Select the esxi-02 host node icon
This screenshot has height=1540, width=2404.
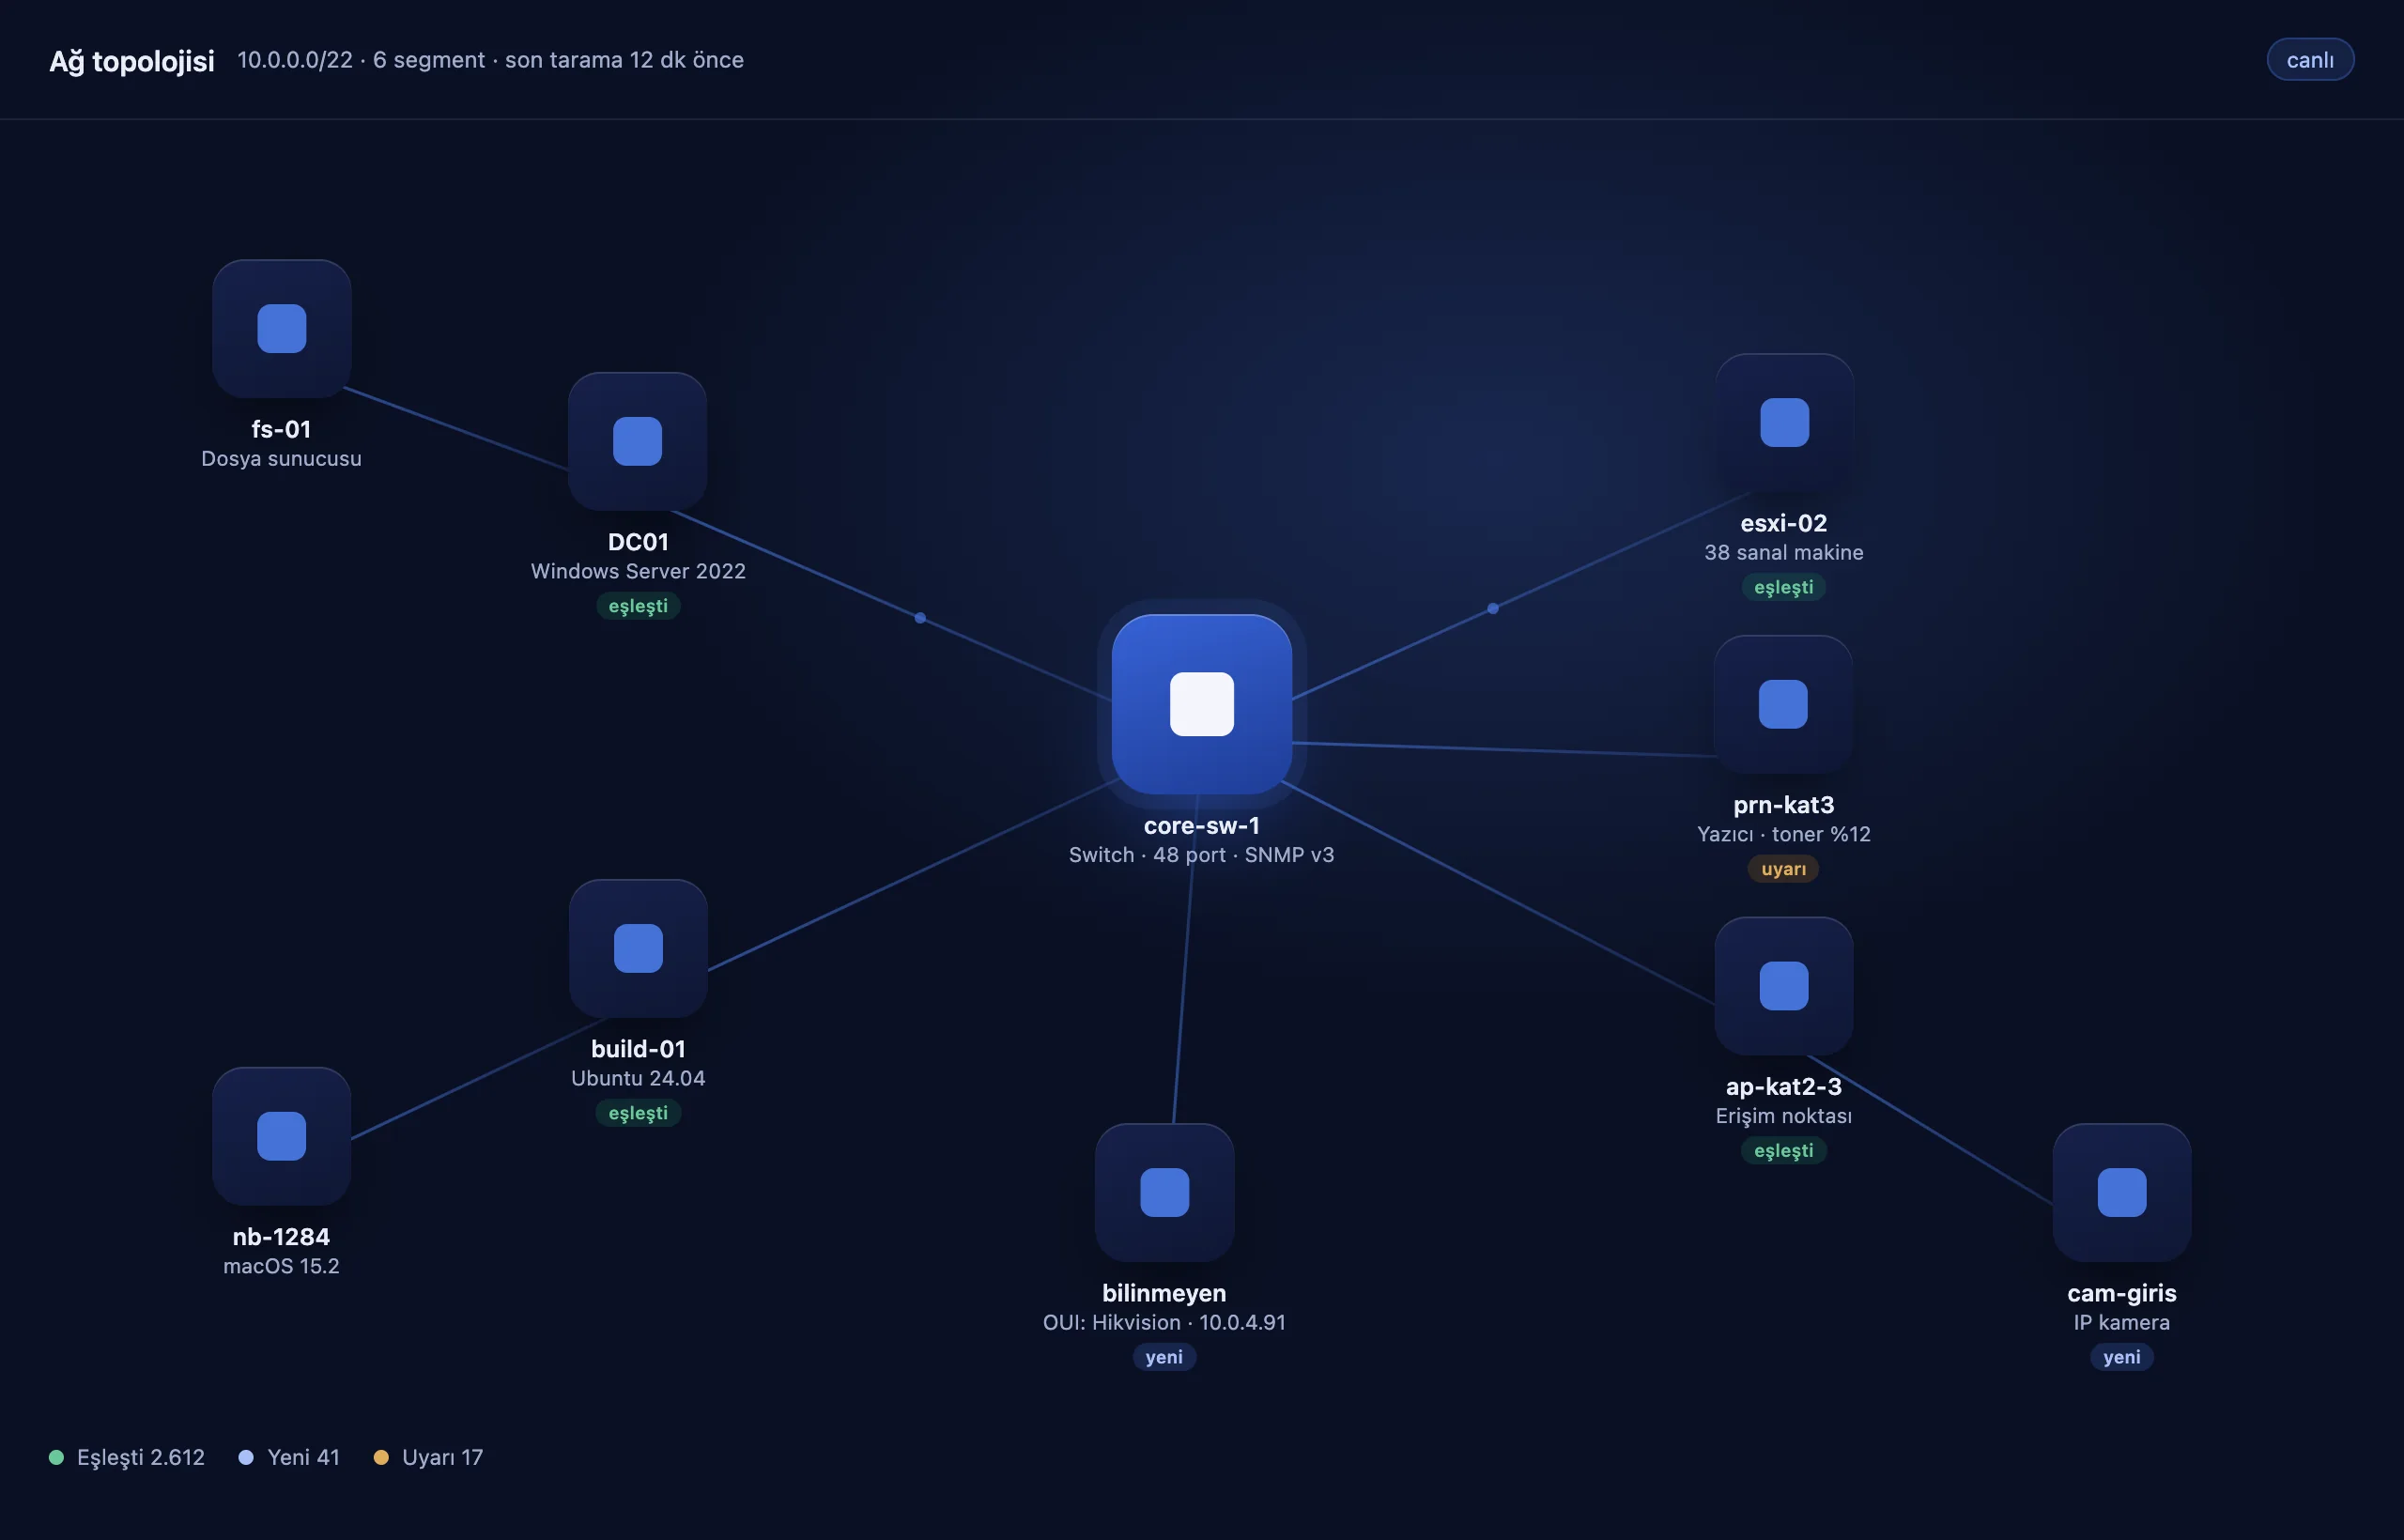1784,422
